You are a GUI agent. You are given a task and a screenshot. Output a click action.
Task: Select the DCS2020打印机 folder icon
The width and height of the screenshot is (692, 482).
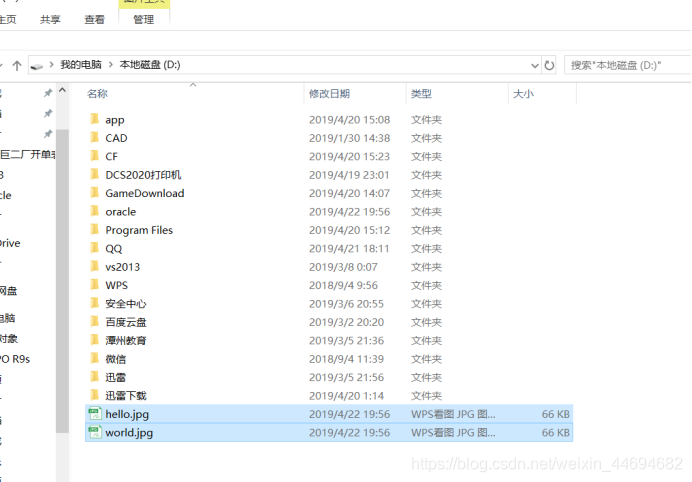(94, 174)
